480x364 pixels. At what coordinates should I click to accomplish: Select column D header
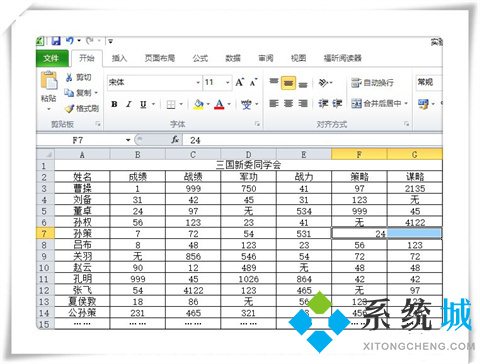pos(248,154)
